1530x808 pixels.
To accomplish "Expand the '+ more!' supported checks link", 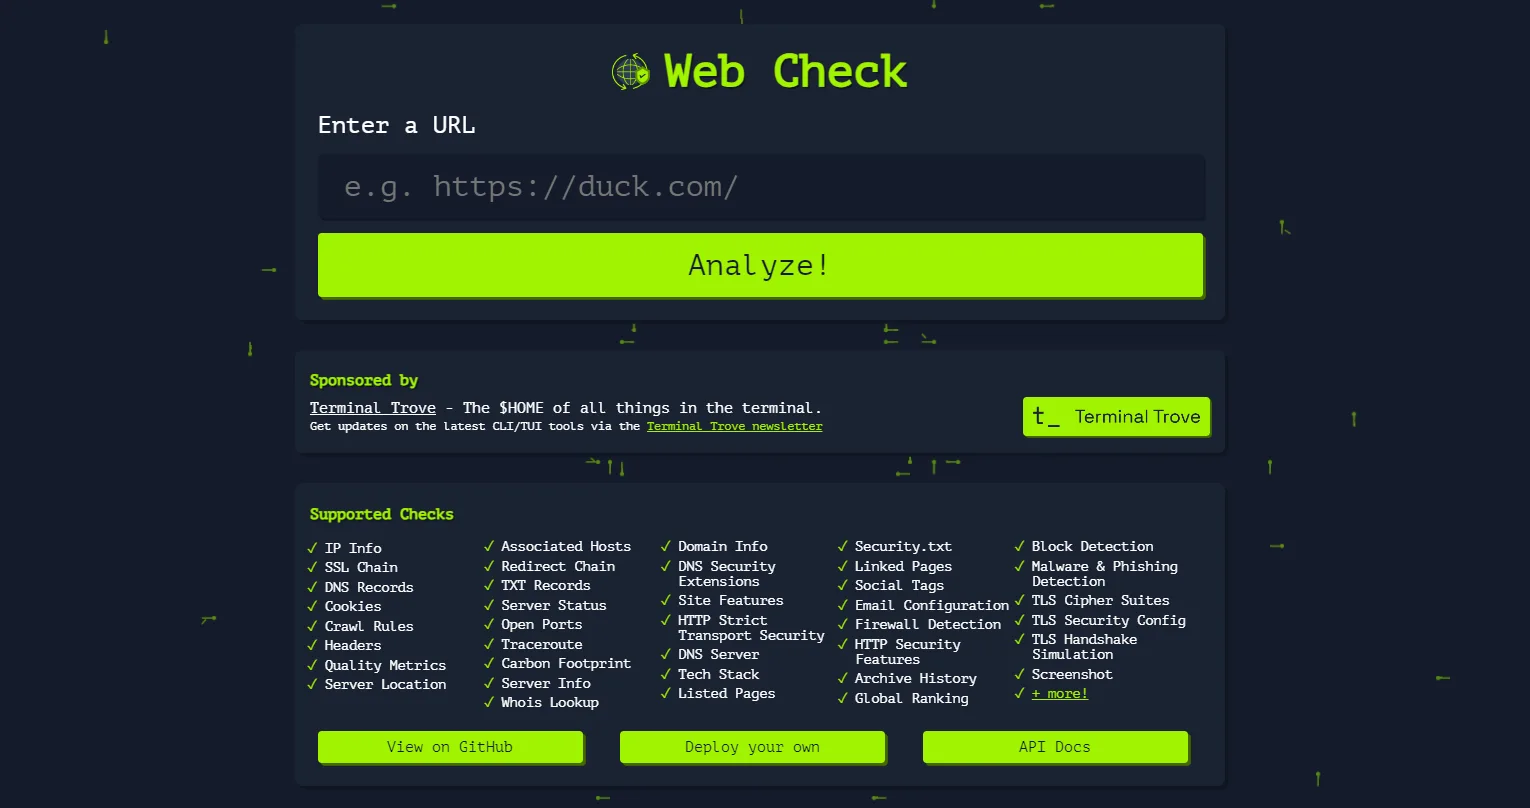I will tap(1060, 693).
